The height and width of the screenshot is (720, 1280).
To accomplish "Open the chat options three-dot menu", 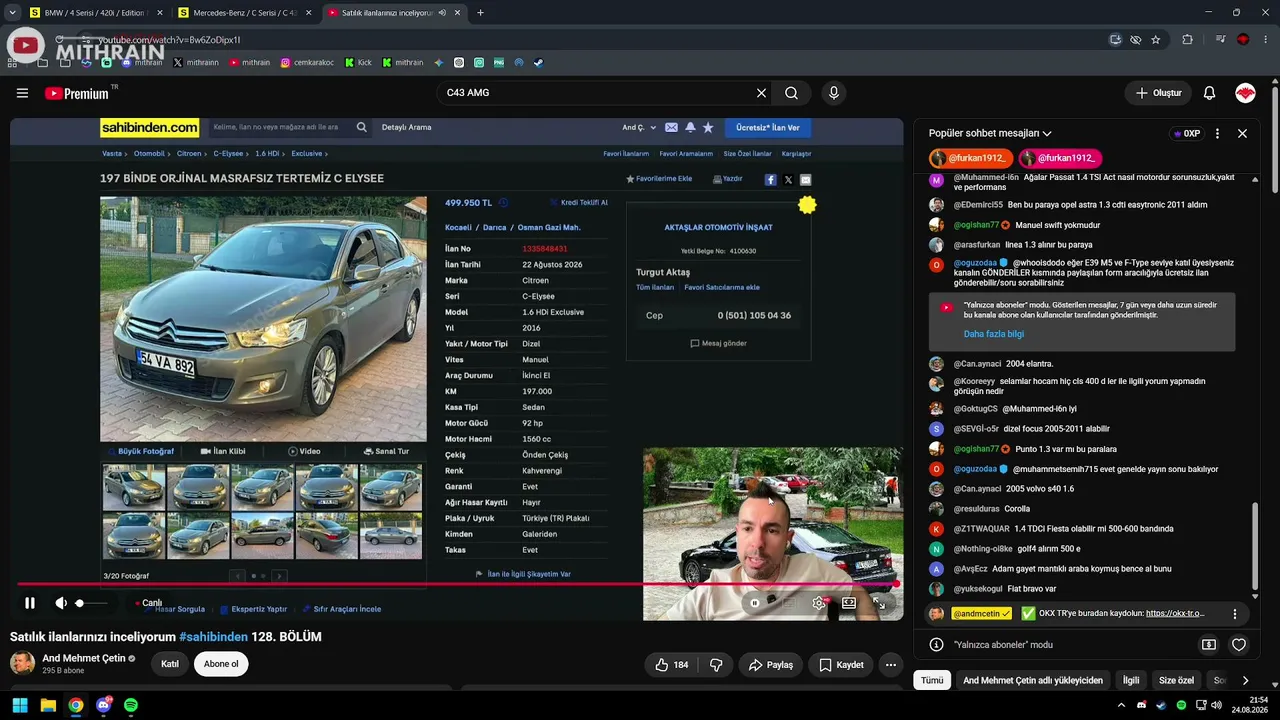I will coord(1217,133).
